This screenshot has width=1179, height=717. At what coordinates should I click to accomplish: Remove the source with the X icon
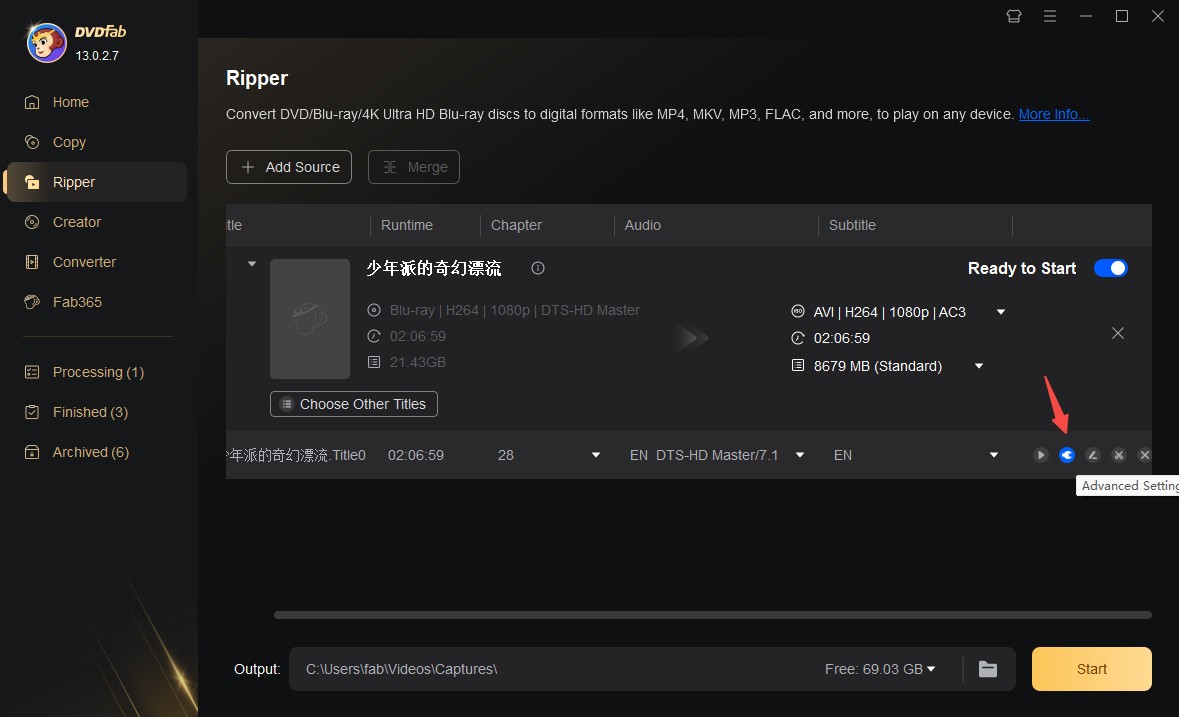click(x=1118, y=333)
